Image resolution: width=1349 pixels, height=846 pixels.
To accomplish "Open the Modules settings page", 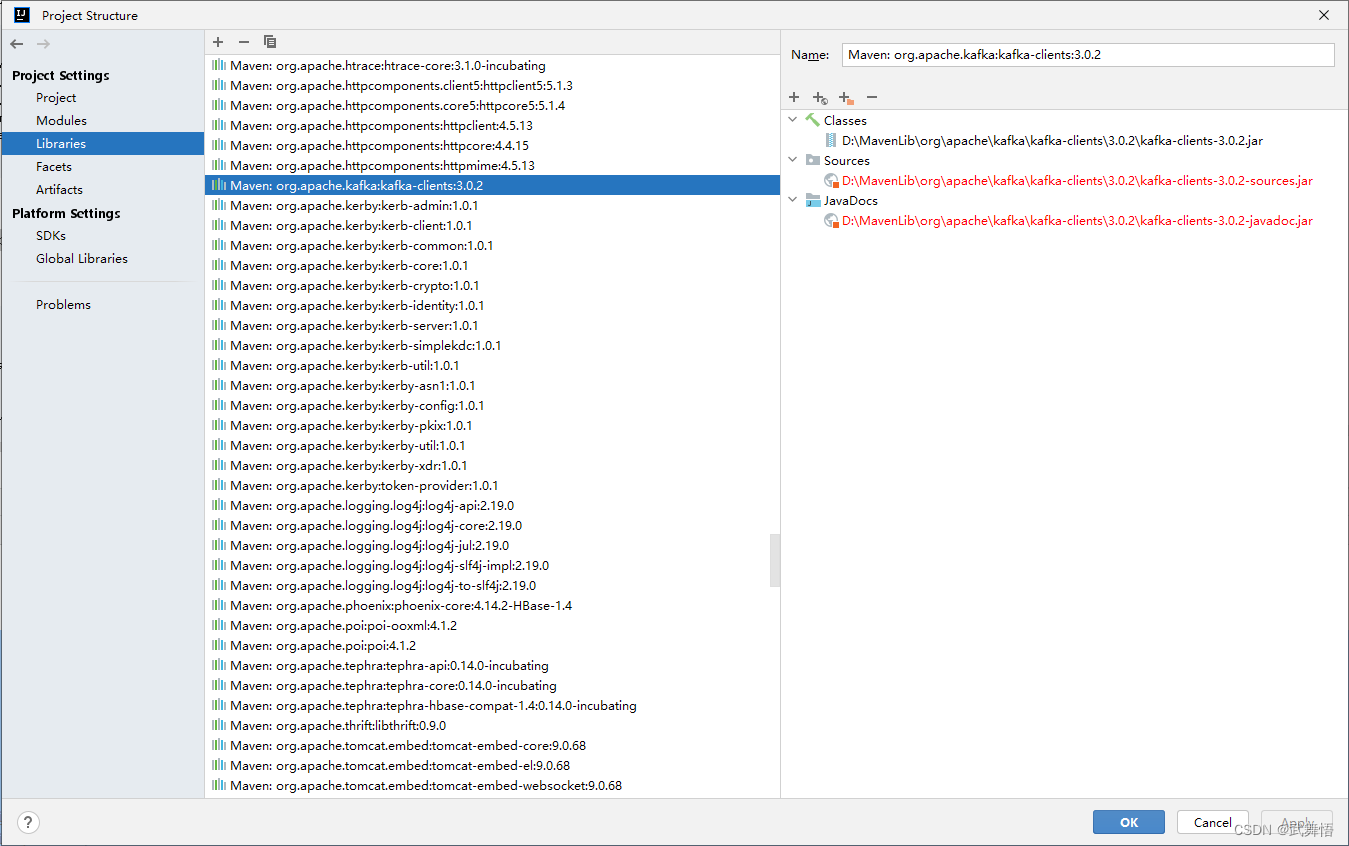I will tap(61, 120).
